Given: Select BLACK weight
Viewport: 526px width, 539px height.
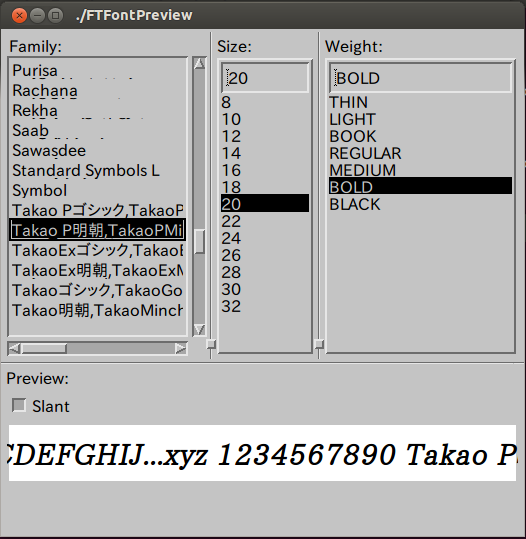Looking at the screenshot, I should pyautogui.click(x=420, y=204).
